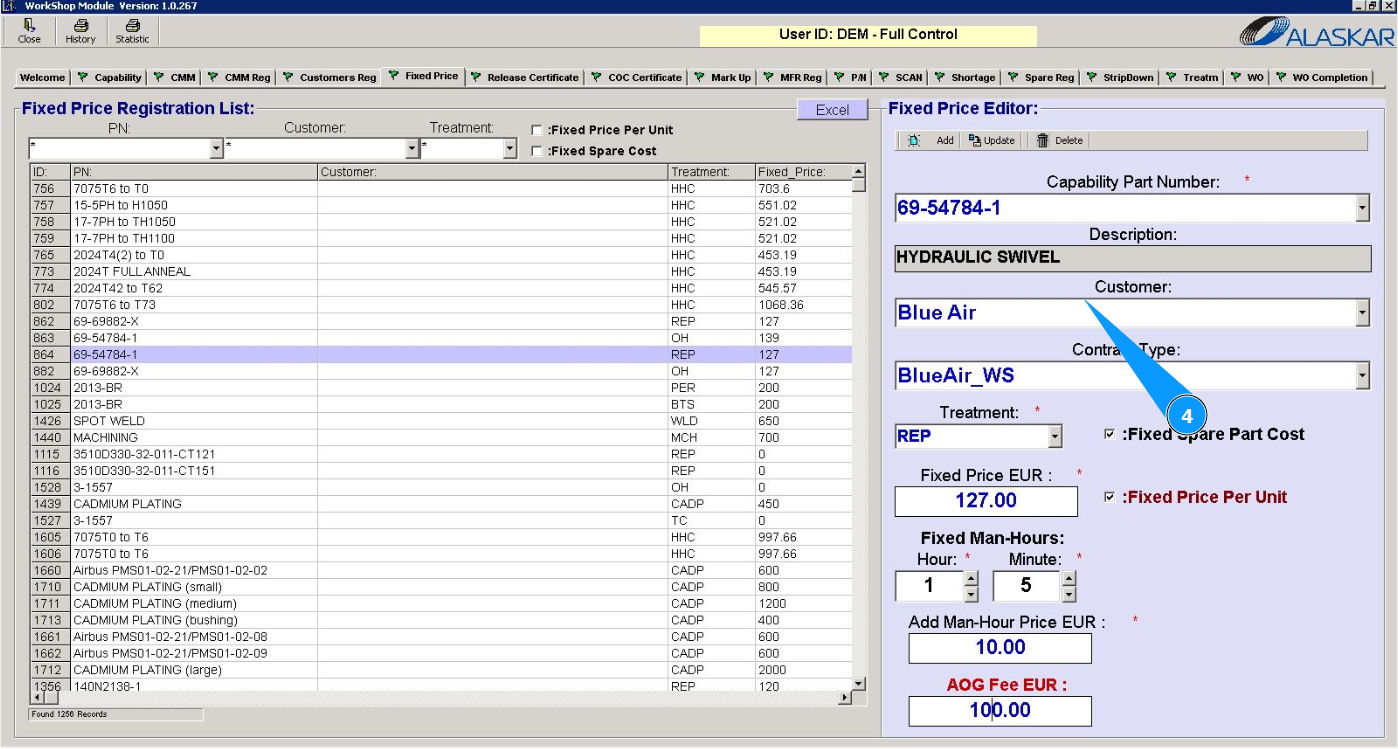Viewport: 1398px width, 749px height.
Task: Click the Update record icon
Action: 975,141
